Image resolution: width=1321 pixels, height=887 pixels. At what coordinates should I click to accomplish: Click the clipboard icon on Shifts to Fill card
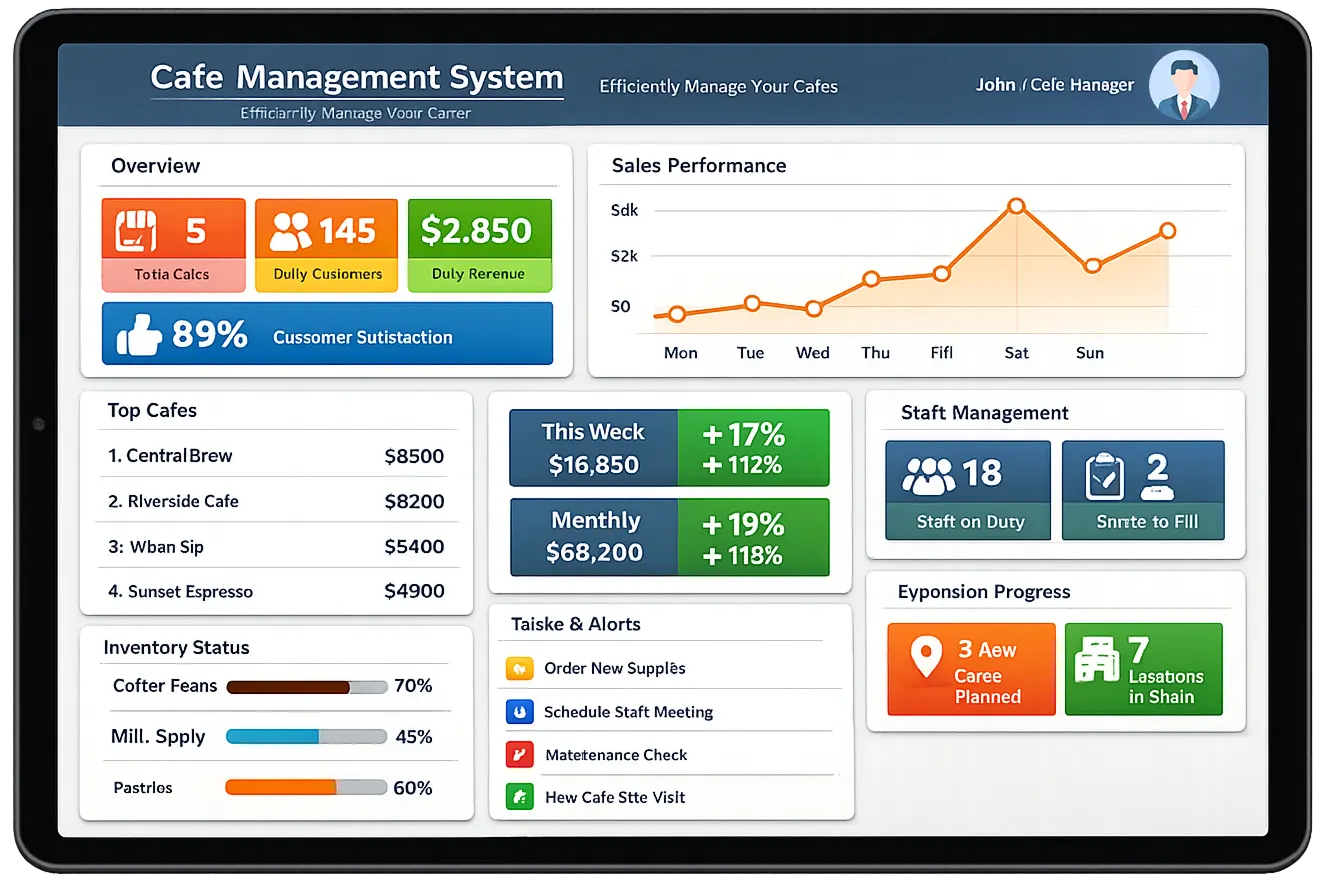[x=1106, y=476]
